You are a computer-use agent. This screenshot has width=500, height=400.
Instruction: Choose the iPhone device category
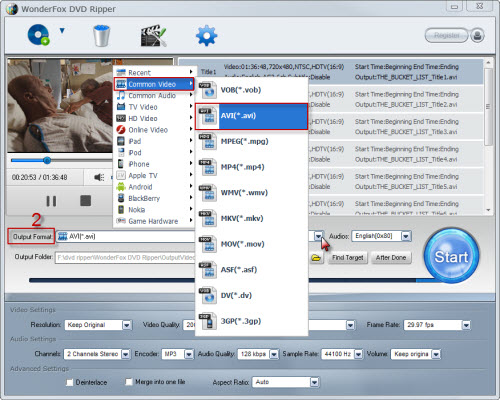click(x=154, y=164)
